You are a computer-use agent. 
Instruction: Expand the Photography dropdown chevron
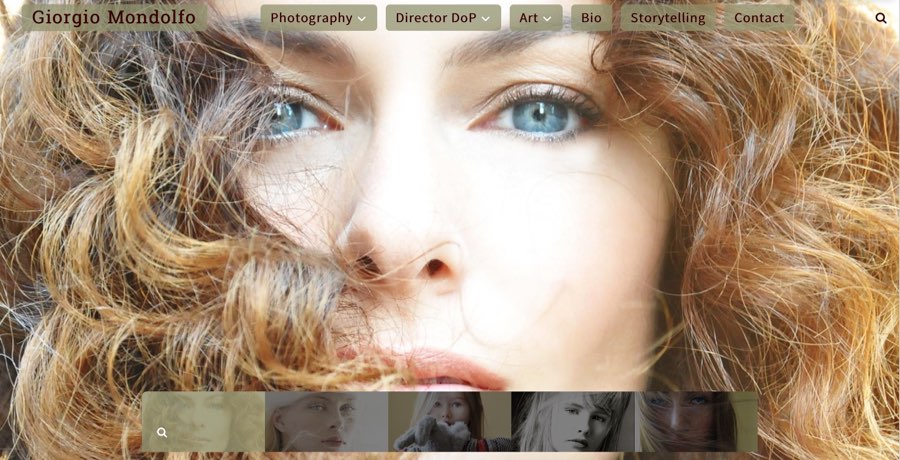(362, 18)
